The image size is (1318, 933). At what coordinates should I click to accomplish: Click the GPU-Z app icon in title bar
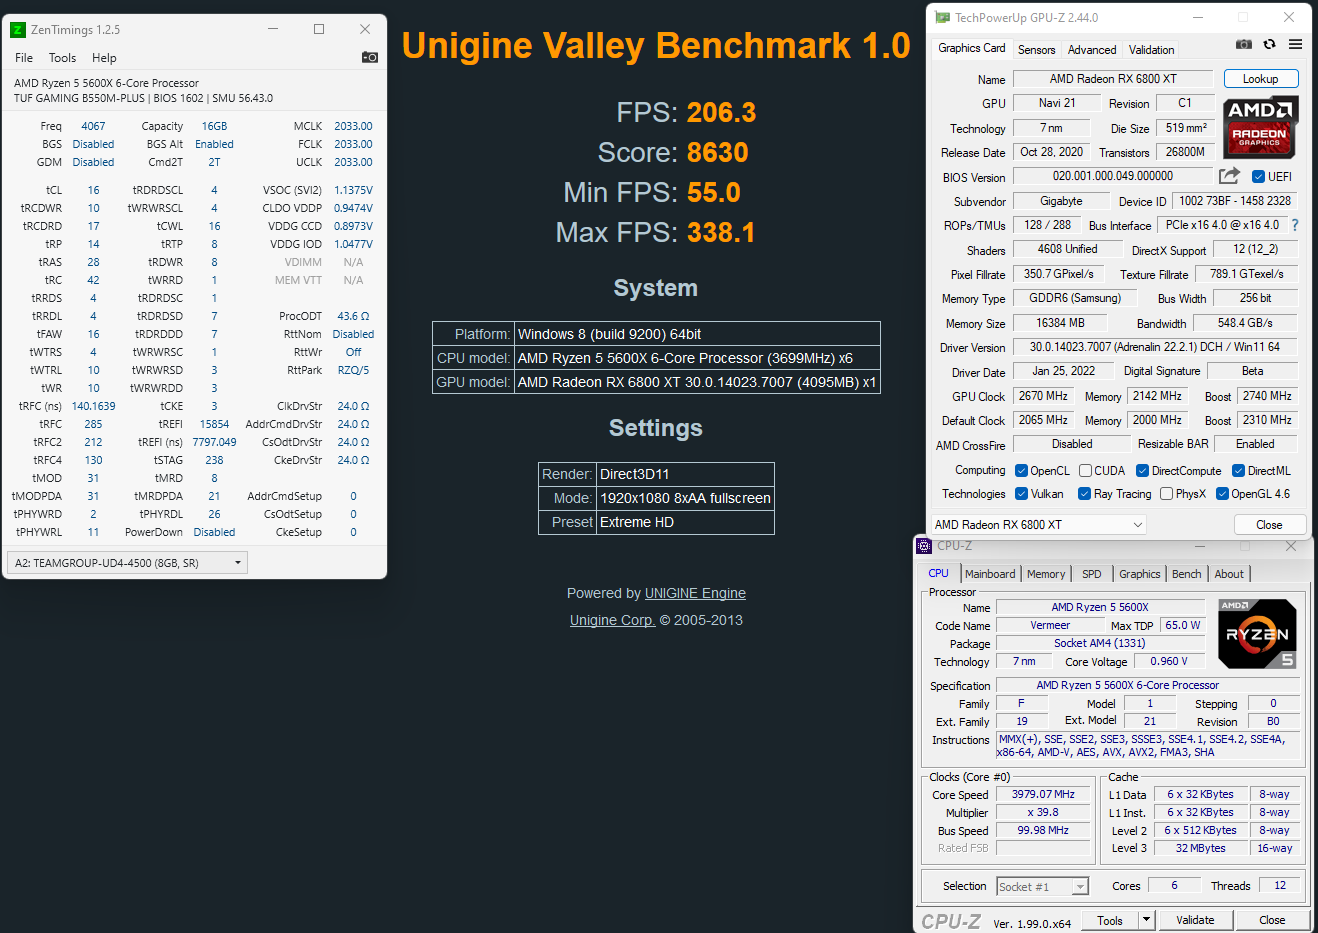942,18
